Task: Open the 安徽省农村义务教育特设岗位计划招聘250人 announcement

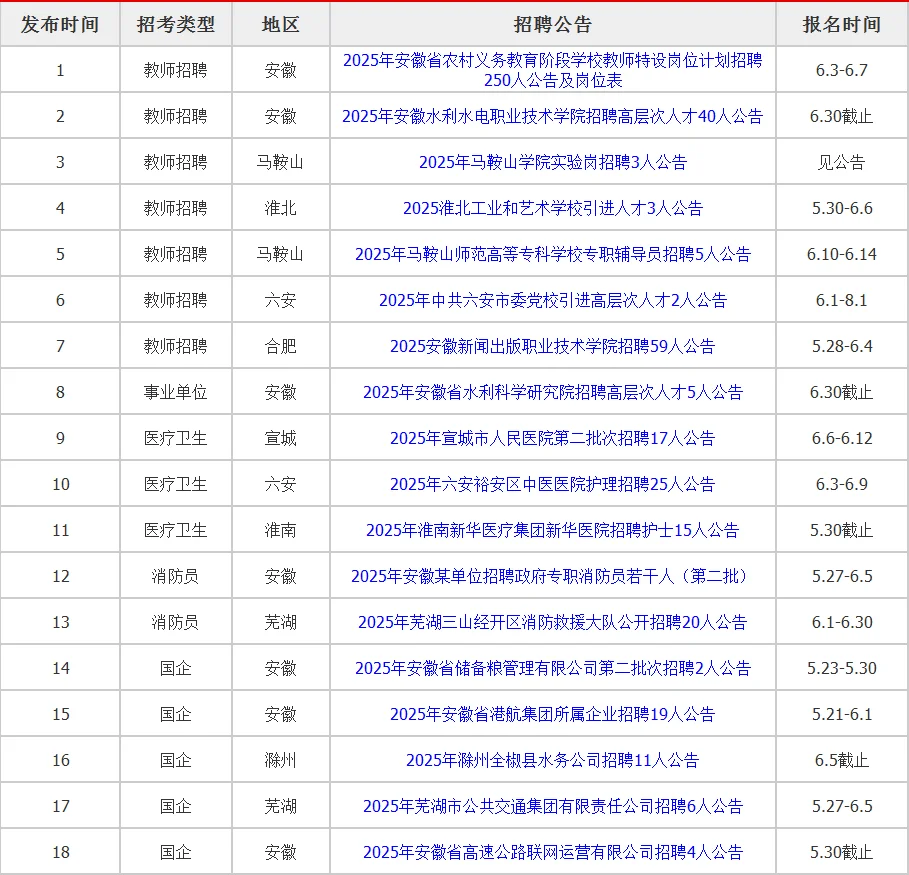Action: pos(552,70)
